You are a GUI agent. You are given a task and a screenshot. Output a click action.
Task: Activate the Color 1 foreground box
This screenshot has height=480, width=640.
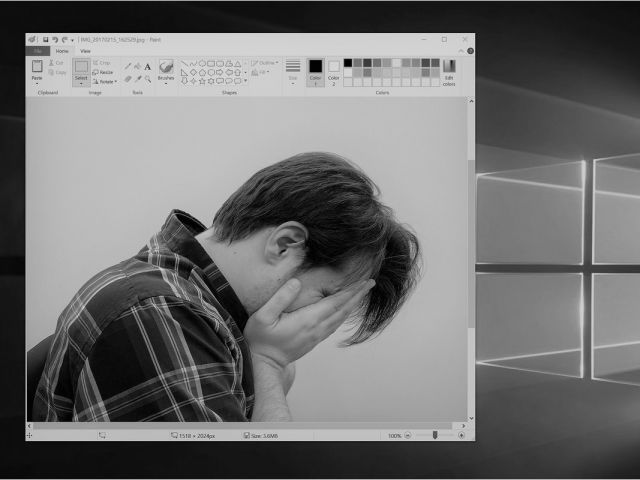[315, 70]
